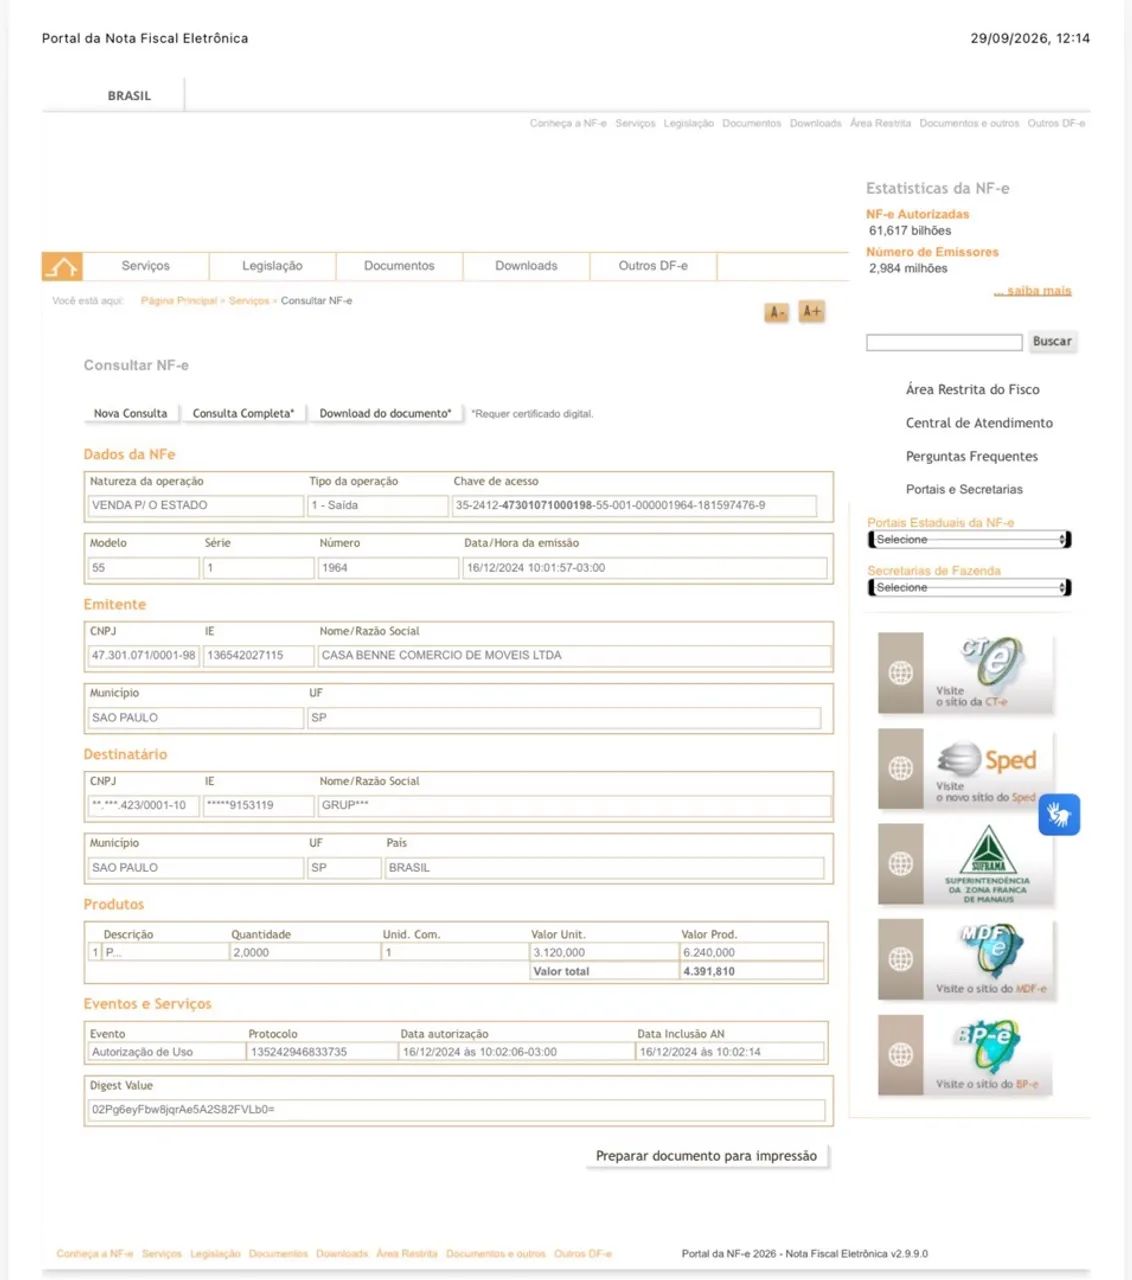Open Área Restrita do Fisco link
Viewport: 1132px width, 1280px height.
coord(972,390)
